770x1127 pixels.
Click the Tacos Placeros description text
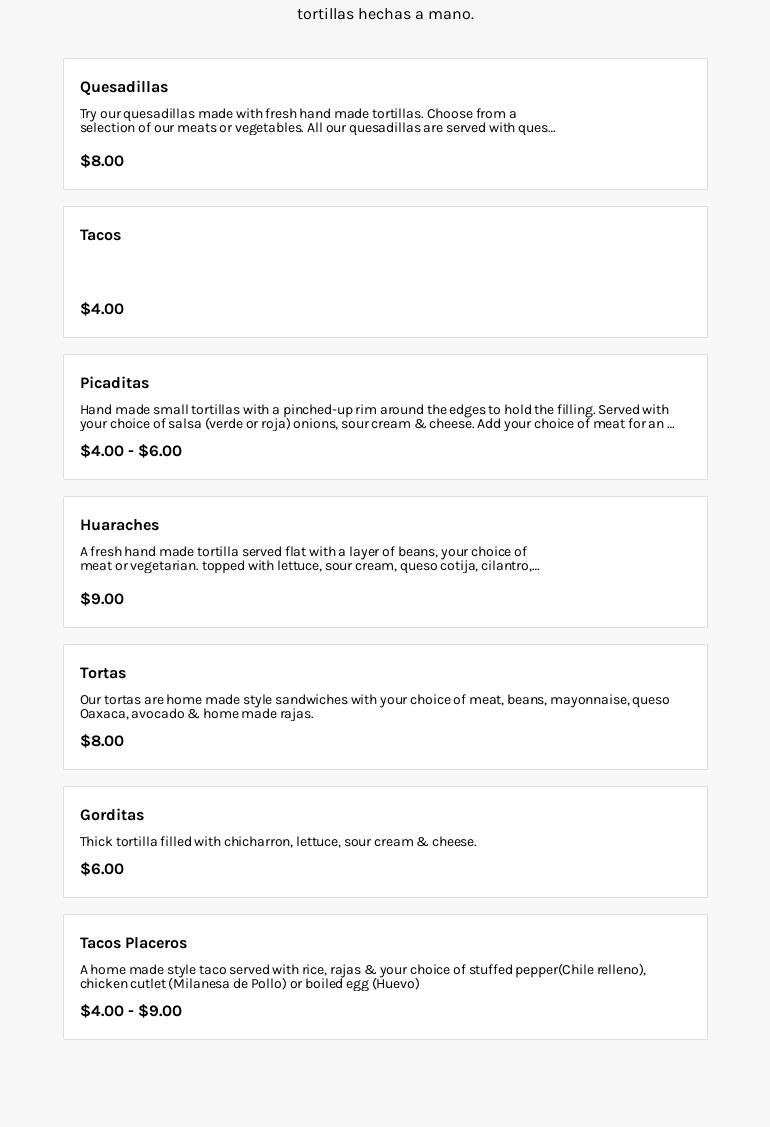tap(362, 977)
